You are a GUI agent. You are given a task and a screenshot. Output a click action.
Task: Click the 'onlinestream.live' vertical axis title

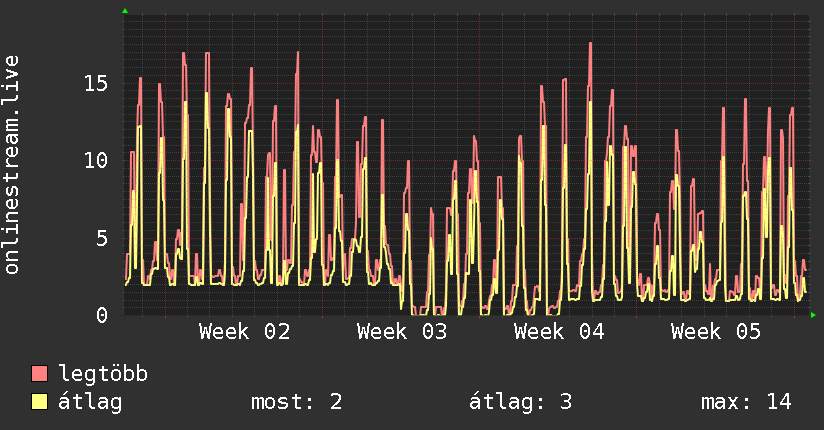pyautogui.click(x=11, y=165)
